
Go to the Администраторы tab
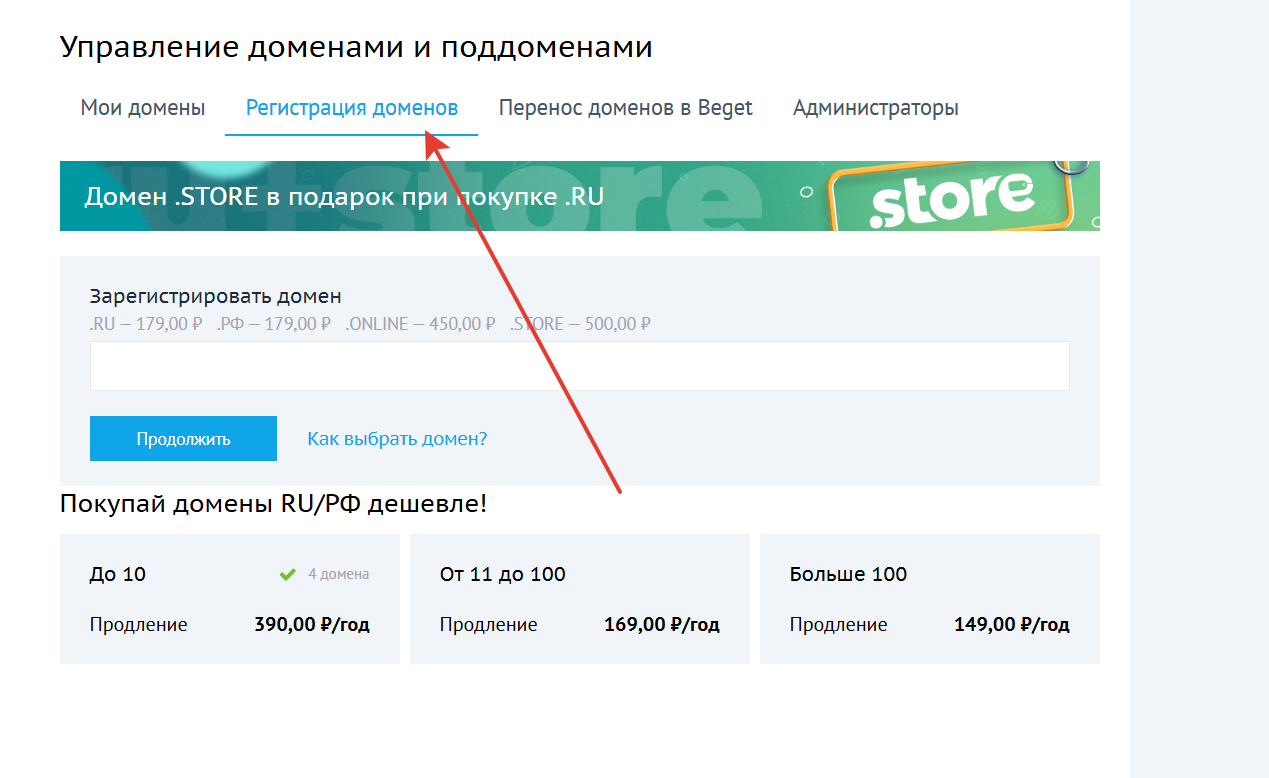(x=875, y=108)
